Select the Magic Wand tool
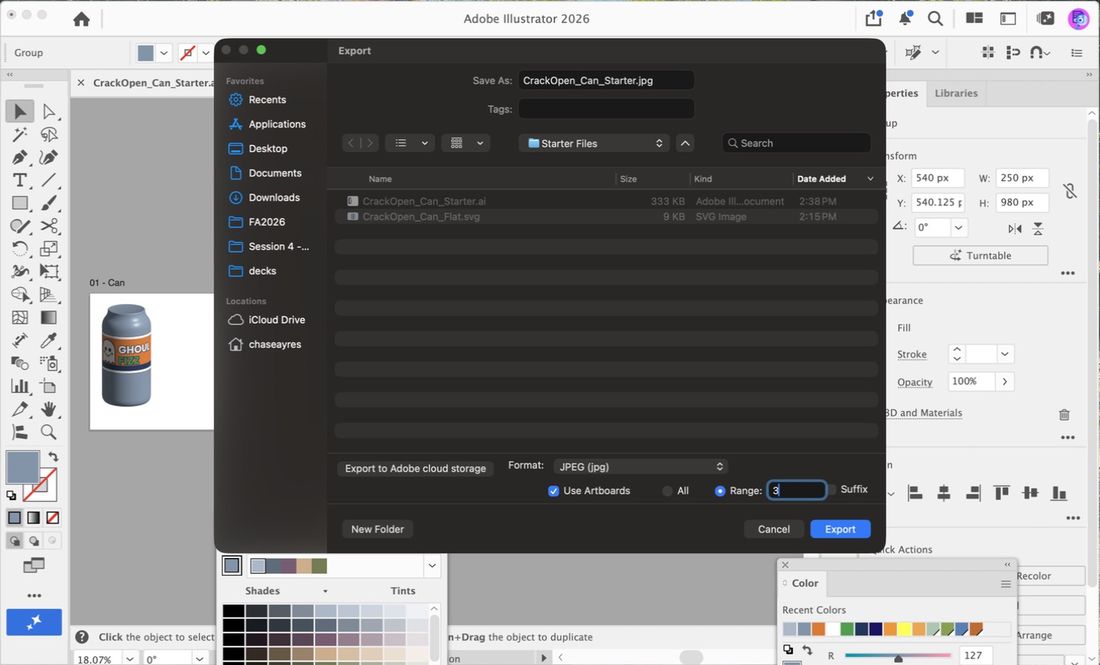The height and width of the screenshot is (665, 1100). click(20, 134)
